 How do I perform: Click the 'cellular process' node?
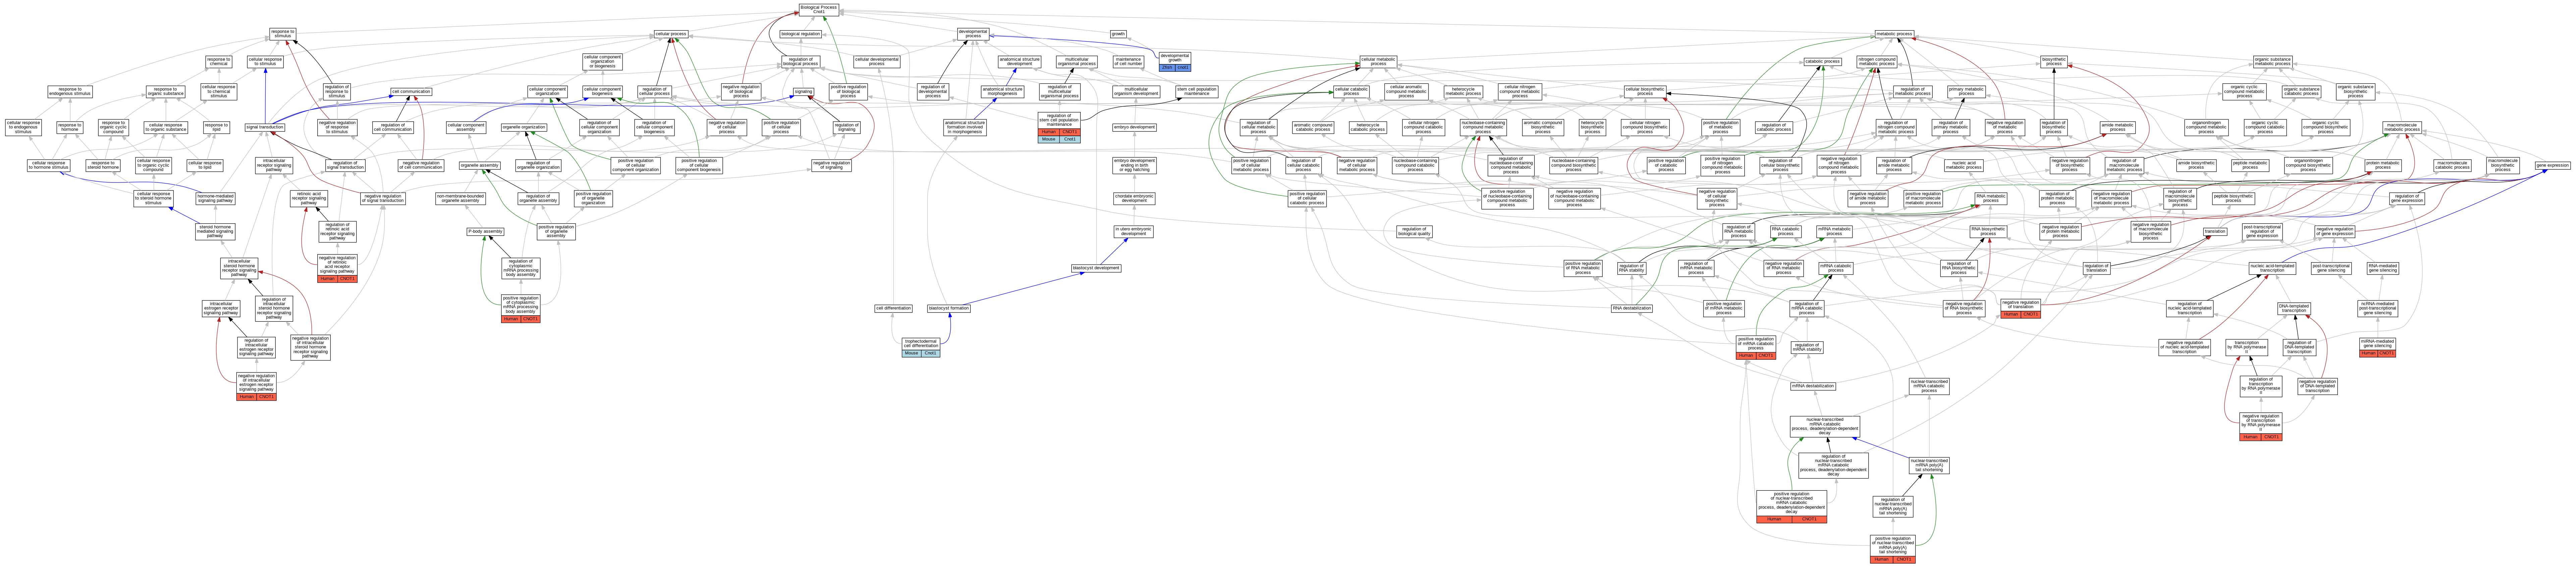(670, 34)
